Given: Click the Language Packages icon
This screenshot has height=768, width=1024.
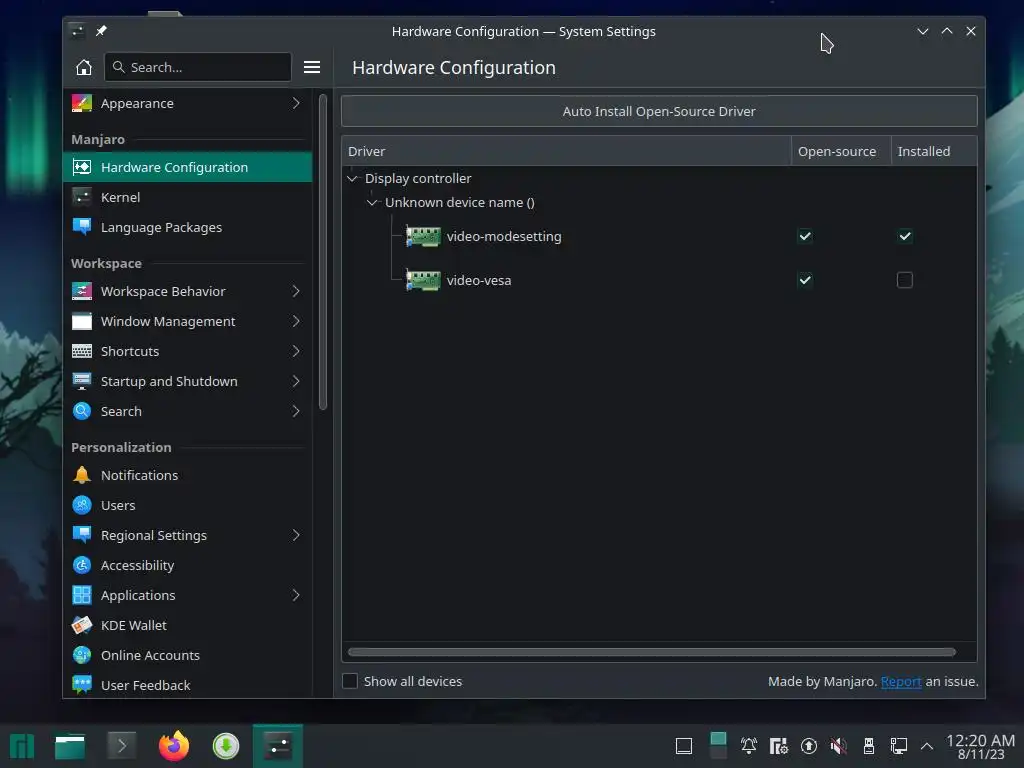Looking at the screenshot, I should [82, 227].
